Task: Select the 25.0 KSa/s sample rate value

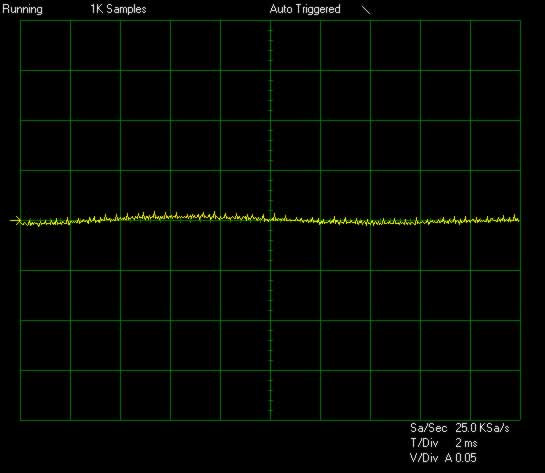Action: pyautogui.click(x=482, y=428)
